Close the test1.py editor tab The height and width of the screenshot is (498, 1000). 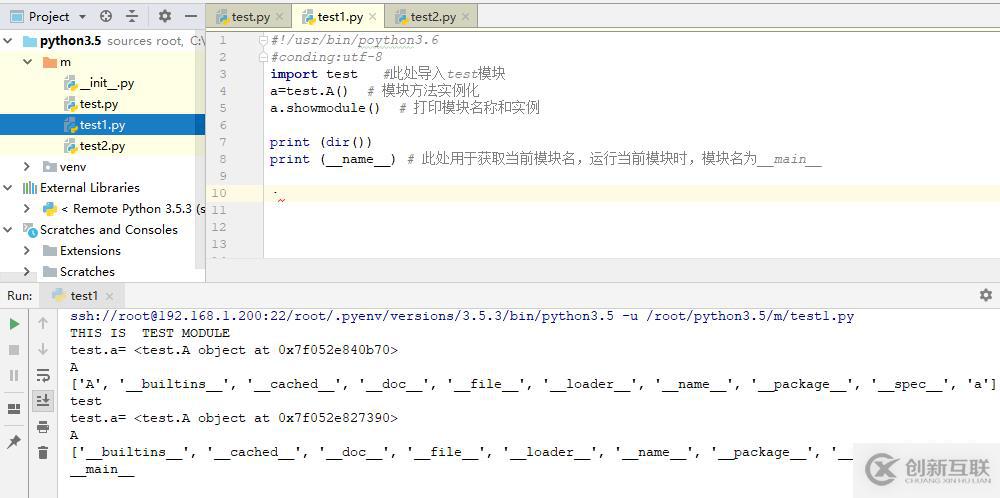click(x=372, y=17)
